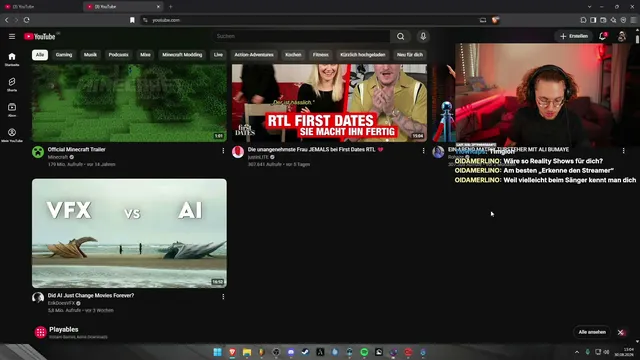Reload the page with the refresh icon

point(27,20)
